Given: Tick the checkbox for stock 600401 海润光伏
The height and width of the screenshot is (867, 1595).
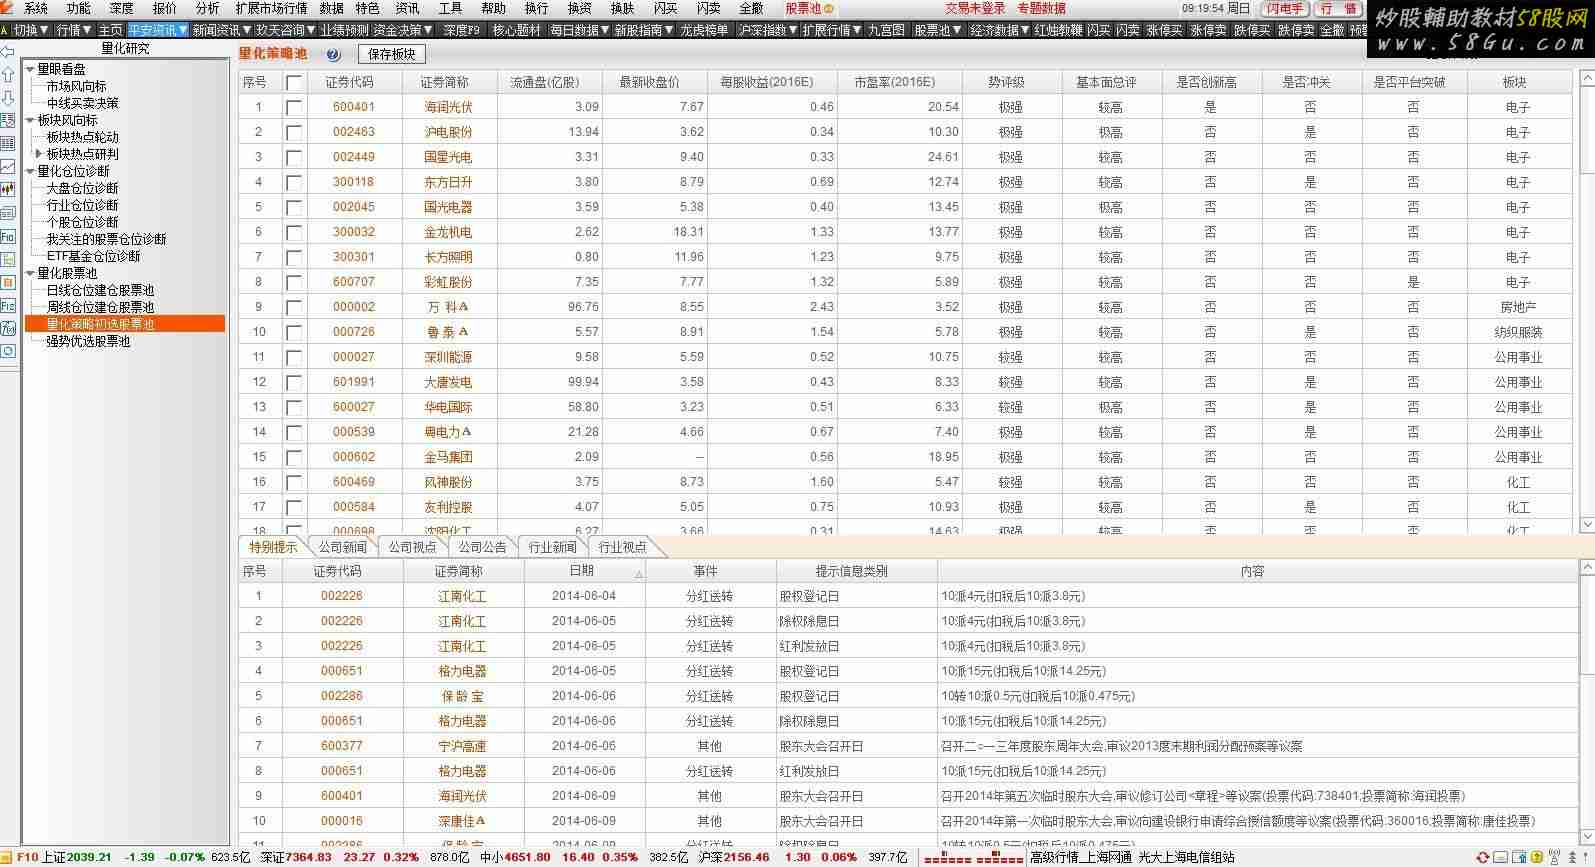Looking at the screenshot, I should [294, 107].
